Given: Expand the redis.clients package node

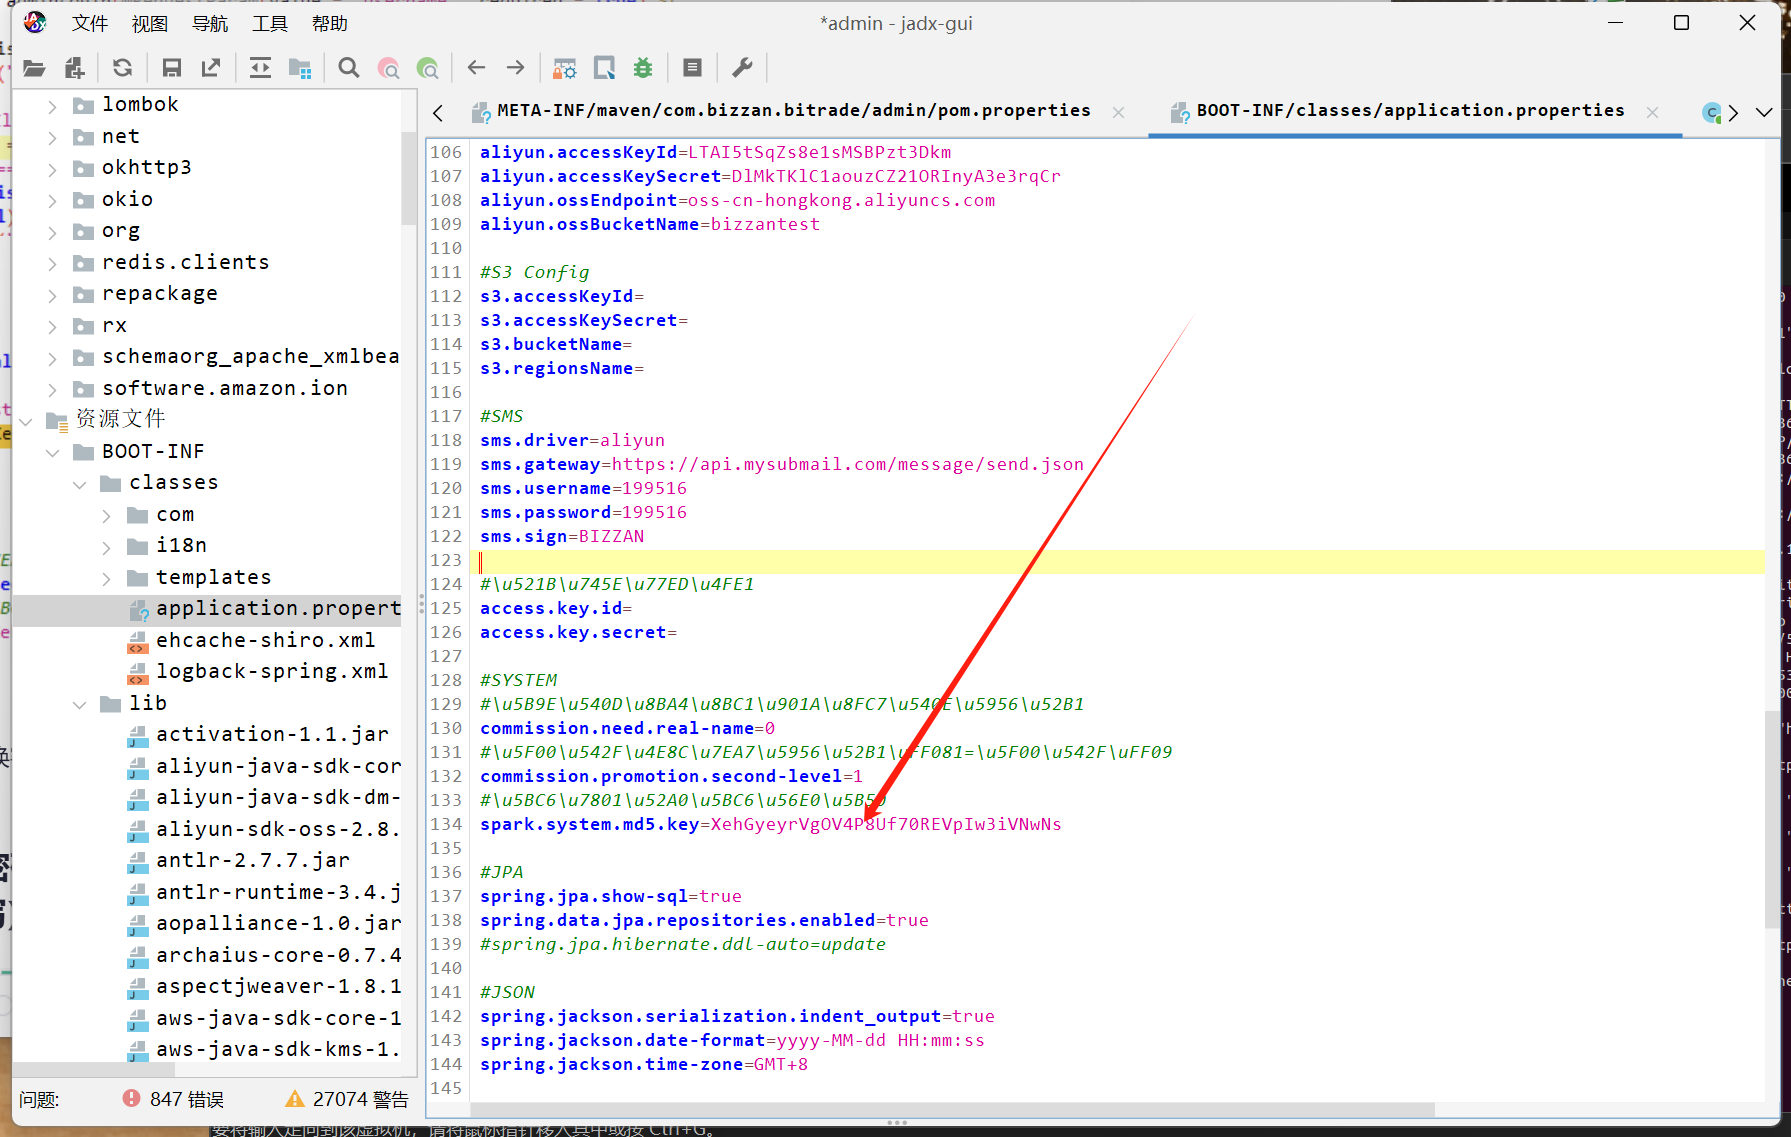Looking at the screenshot, I should pos(52,263).
